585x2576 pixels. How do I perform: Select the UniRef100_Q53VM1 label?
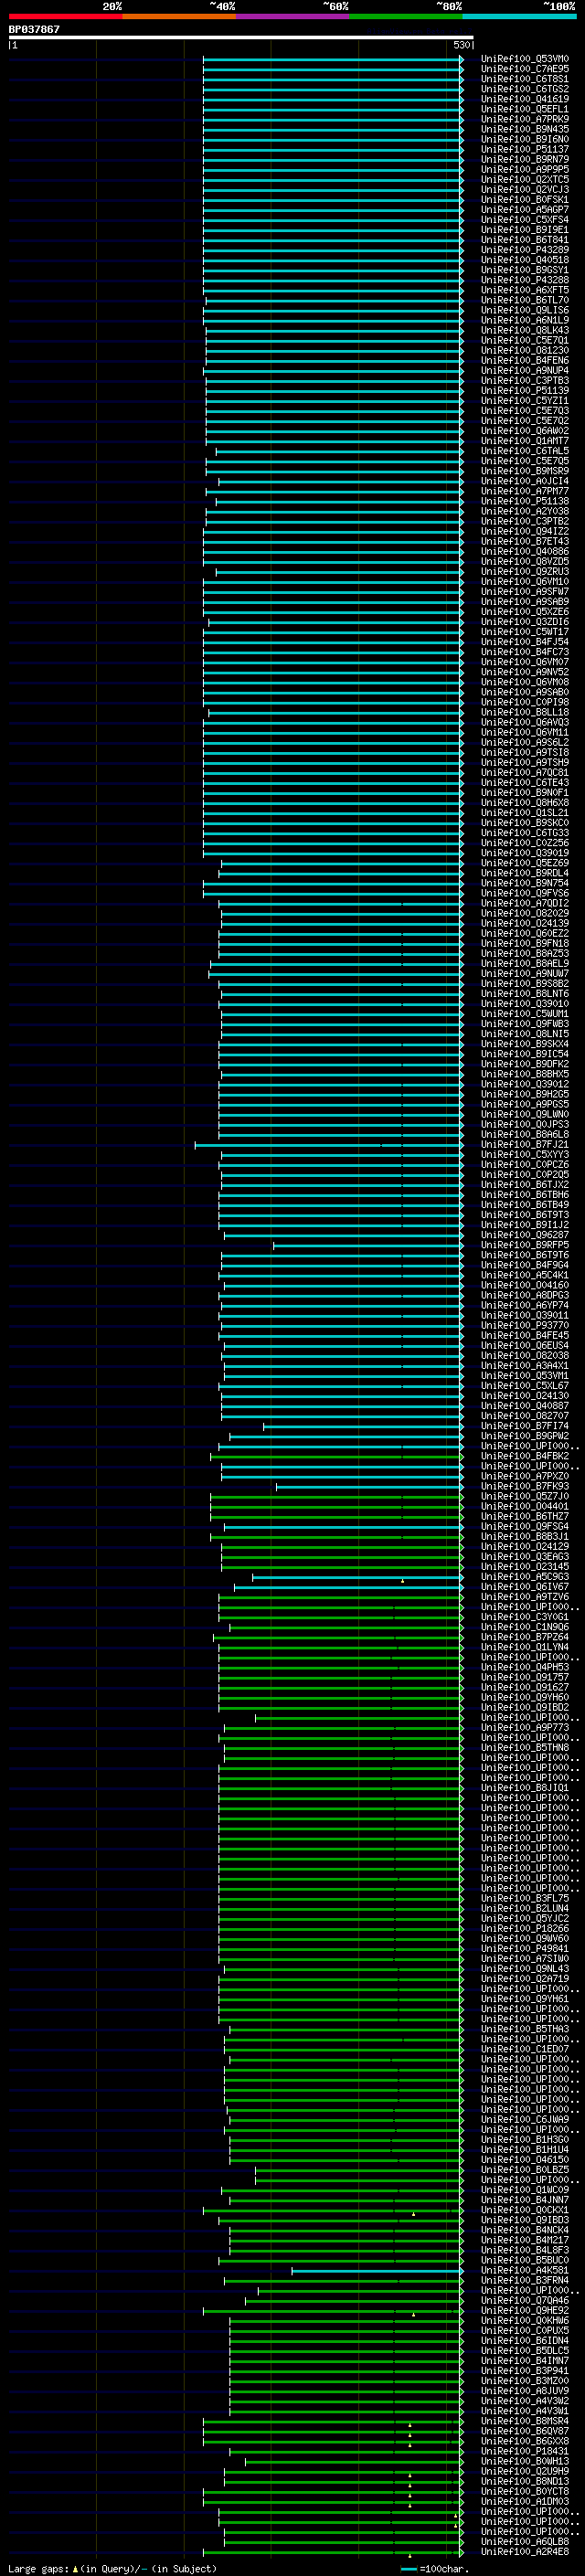point(524,1376)
